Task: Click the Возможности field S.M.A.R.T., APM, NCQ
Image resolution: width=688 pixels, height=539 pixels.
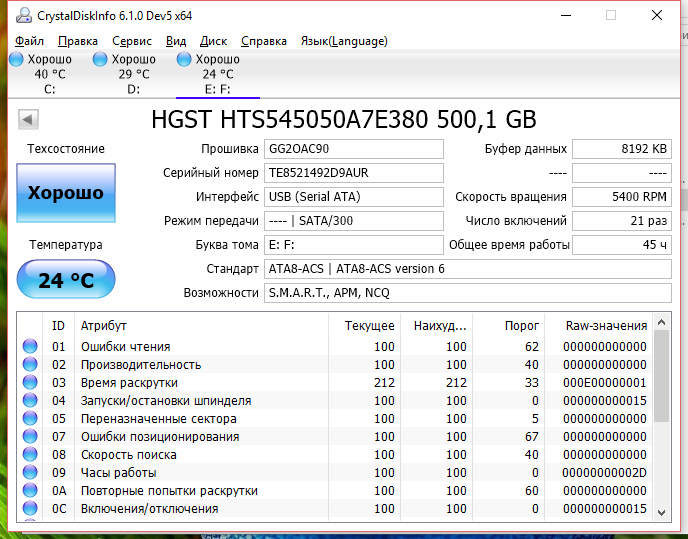Action: coord(468,293)
